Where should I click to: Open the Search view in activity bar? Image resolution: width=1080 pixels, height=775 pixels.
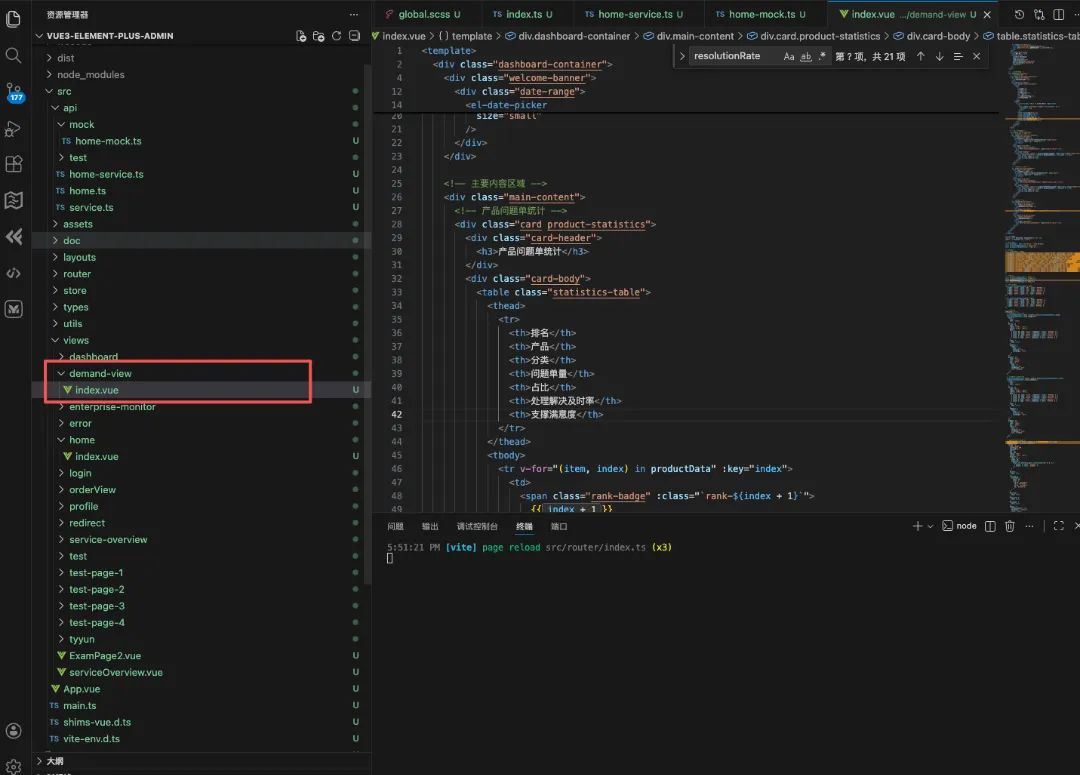13,55
